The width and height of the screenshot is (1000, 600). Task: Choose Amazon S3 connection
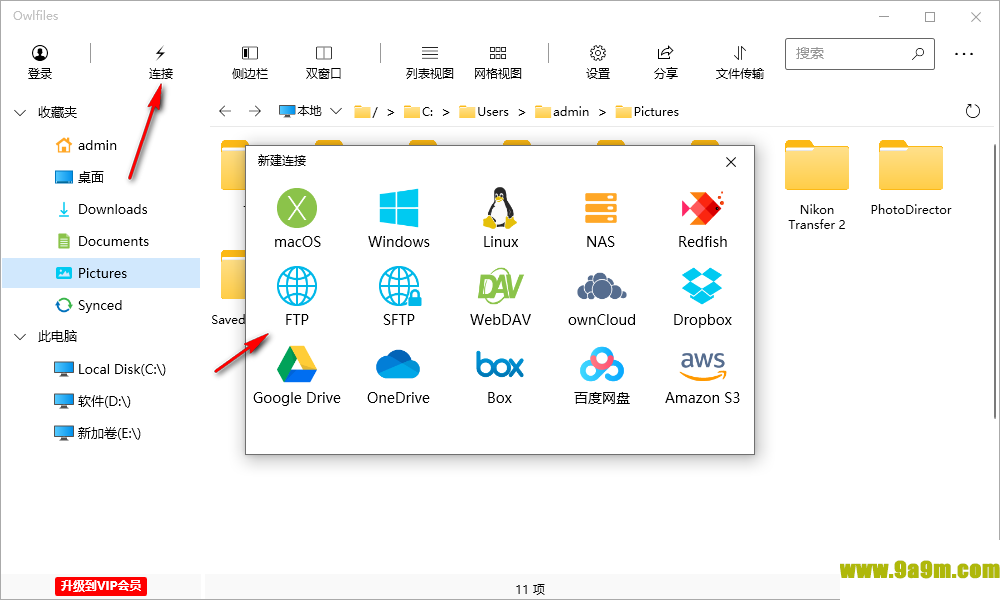702,376
